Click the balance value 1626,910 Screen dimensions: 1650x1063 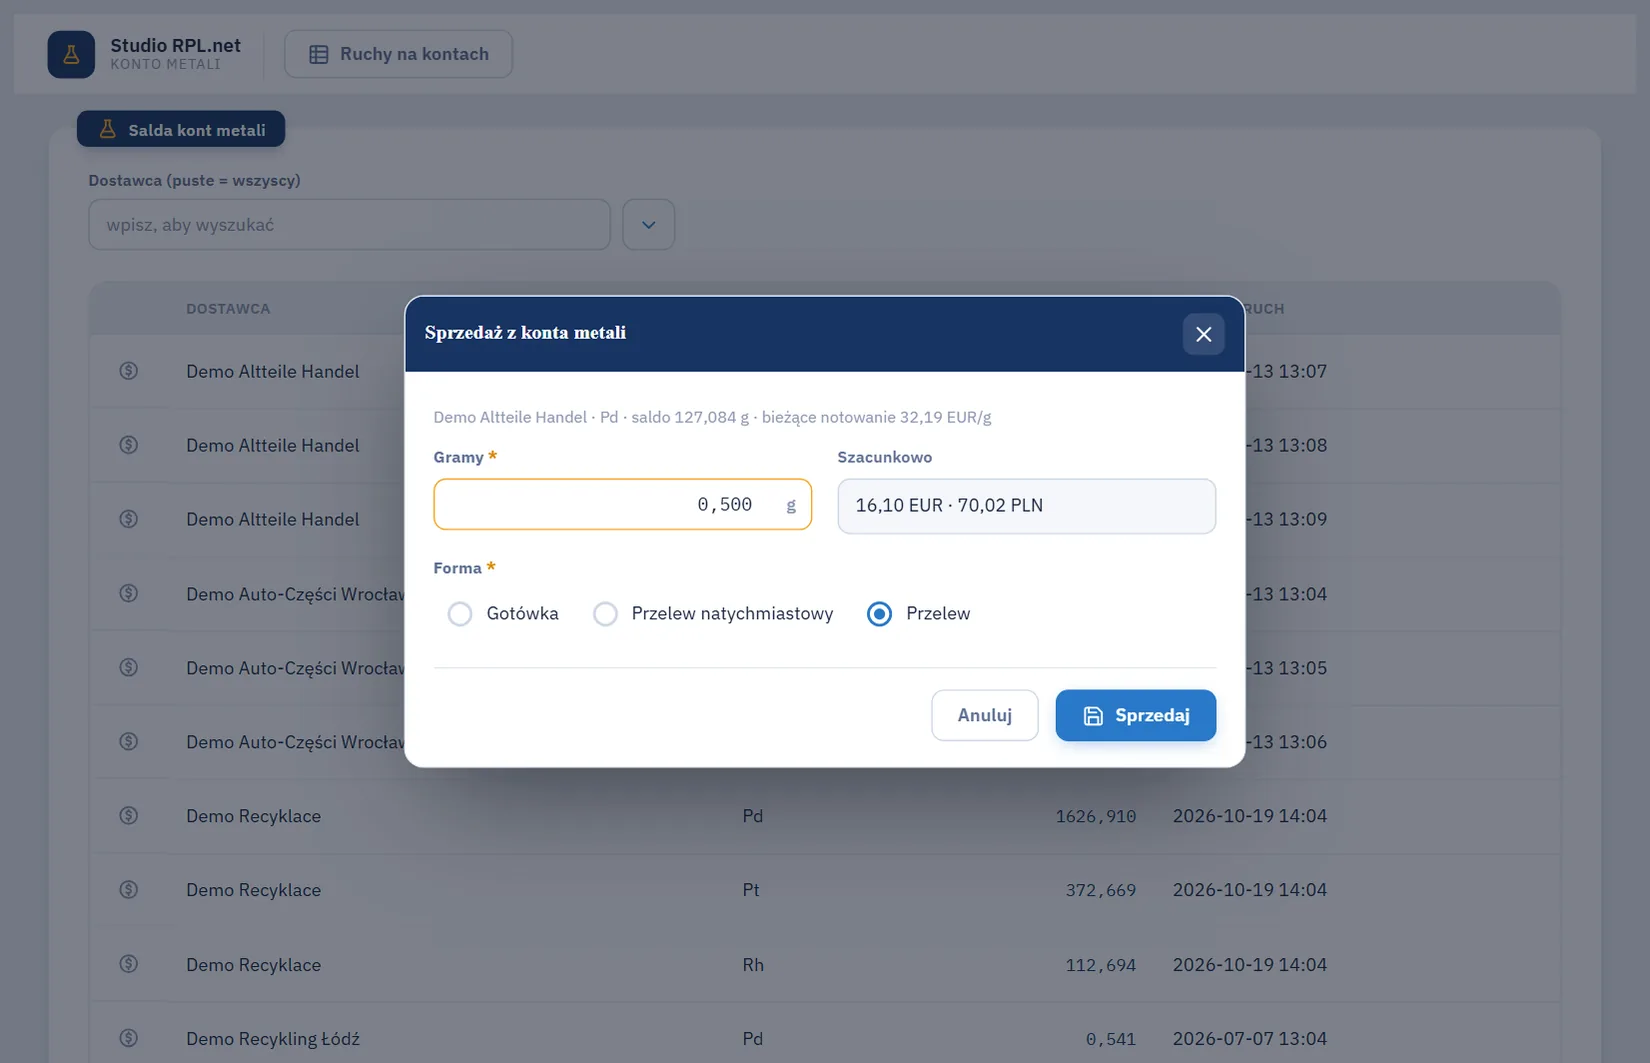[1096, 816]
